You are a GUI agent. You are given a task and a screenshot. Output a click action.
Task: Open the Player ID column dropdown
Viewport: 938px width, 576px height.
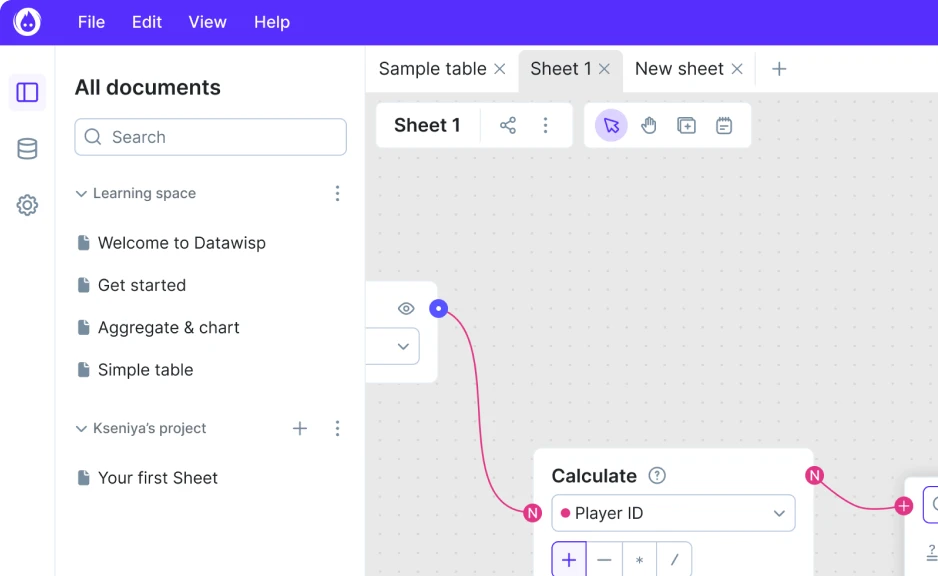pyautogui.click(x=673, y=513)
